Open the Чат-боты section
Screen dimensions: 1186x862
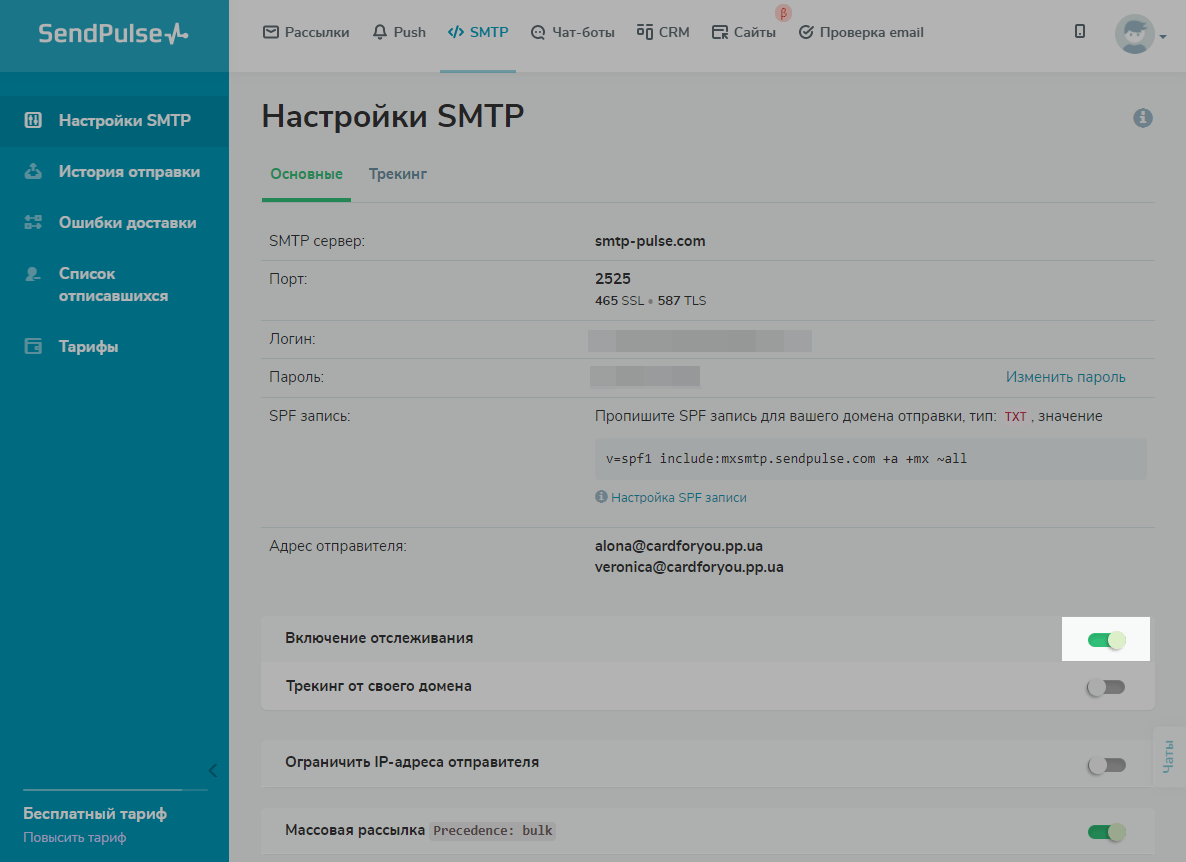pyautogui.click(x=538, y=32)
